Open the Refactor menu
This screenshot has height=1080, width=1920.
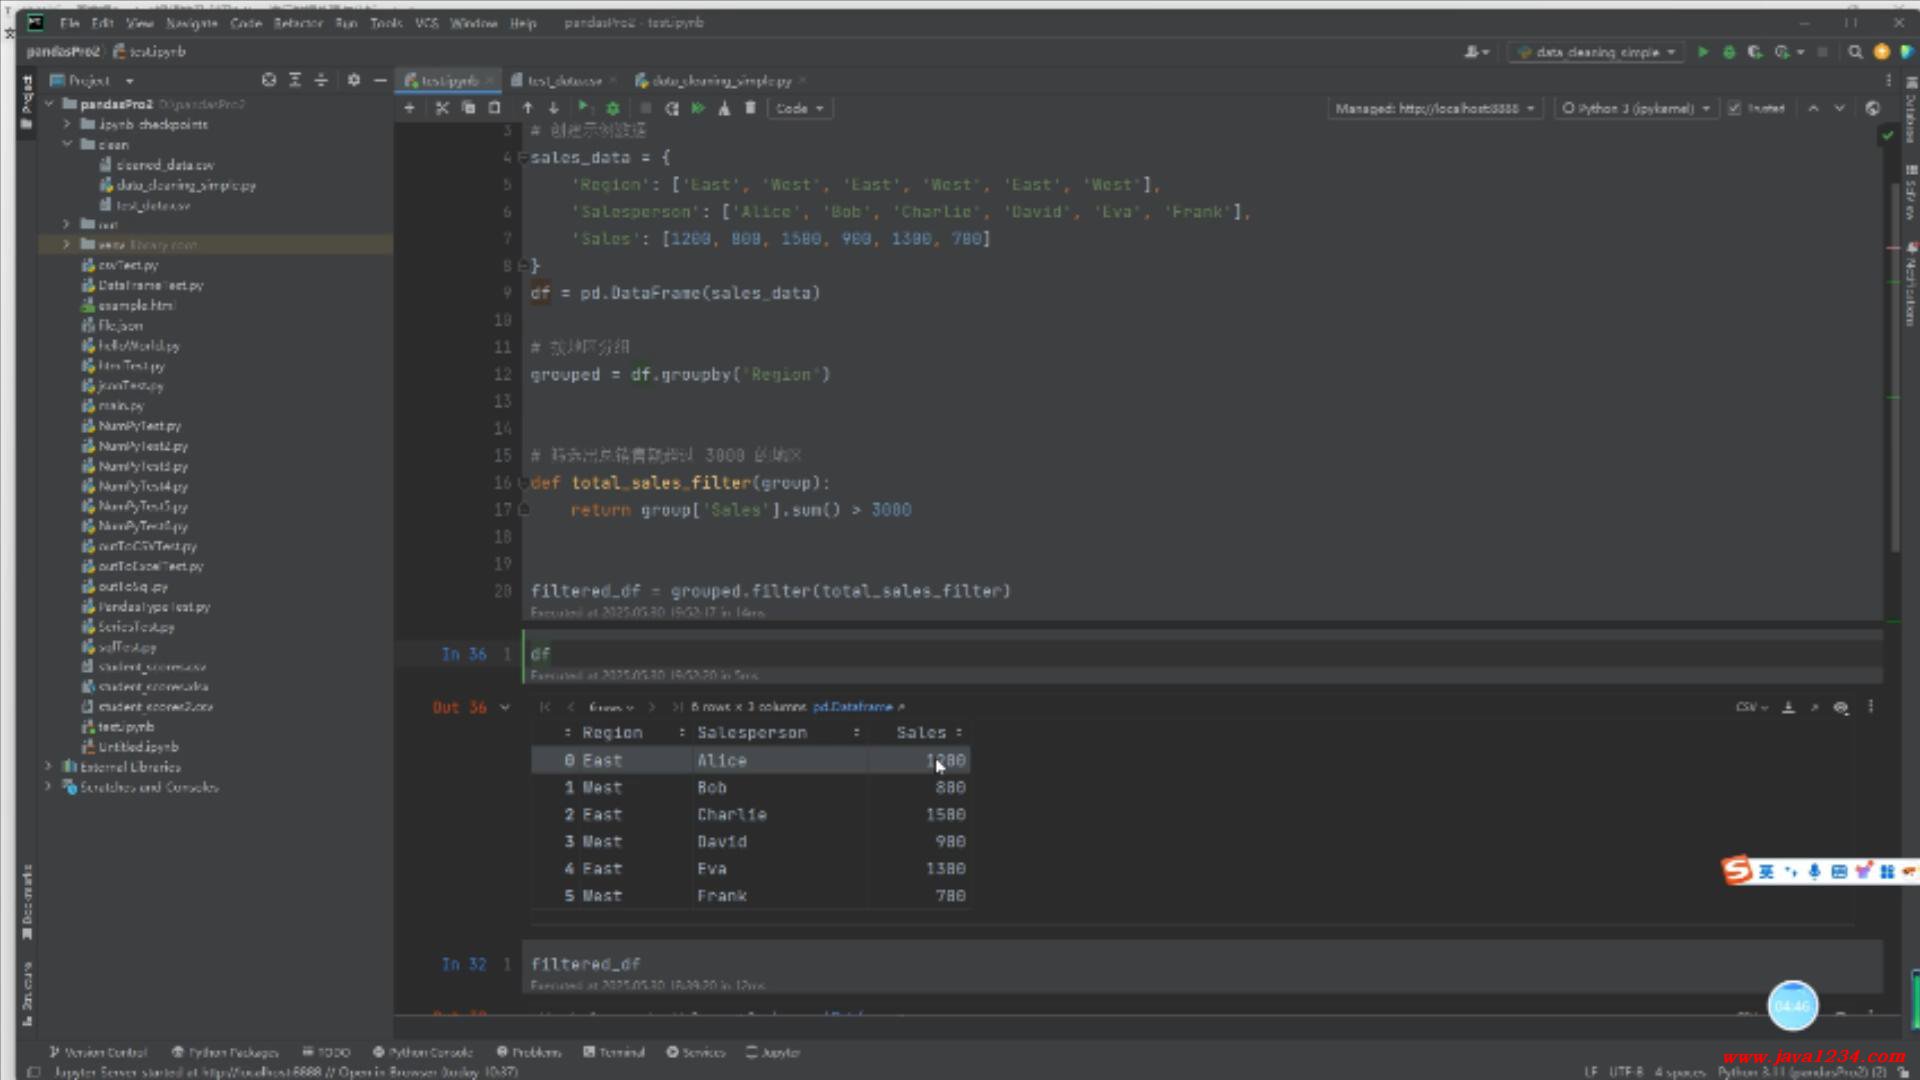tap(298, 23)
